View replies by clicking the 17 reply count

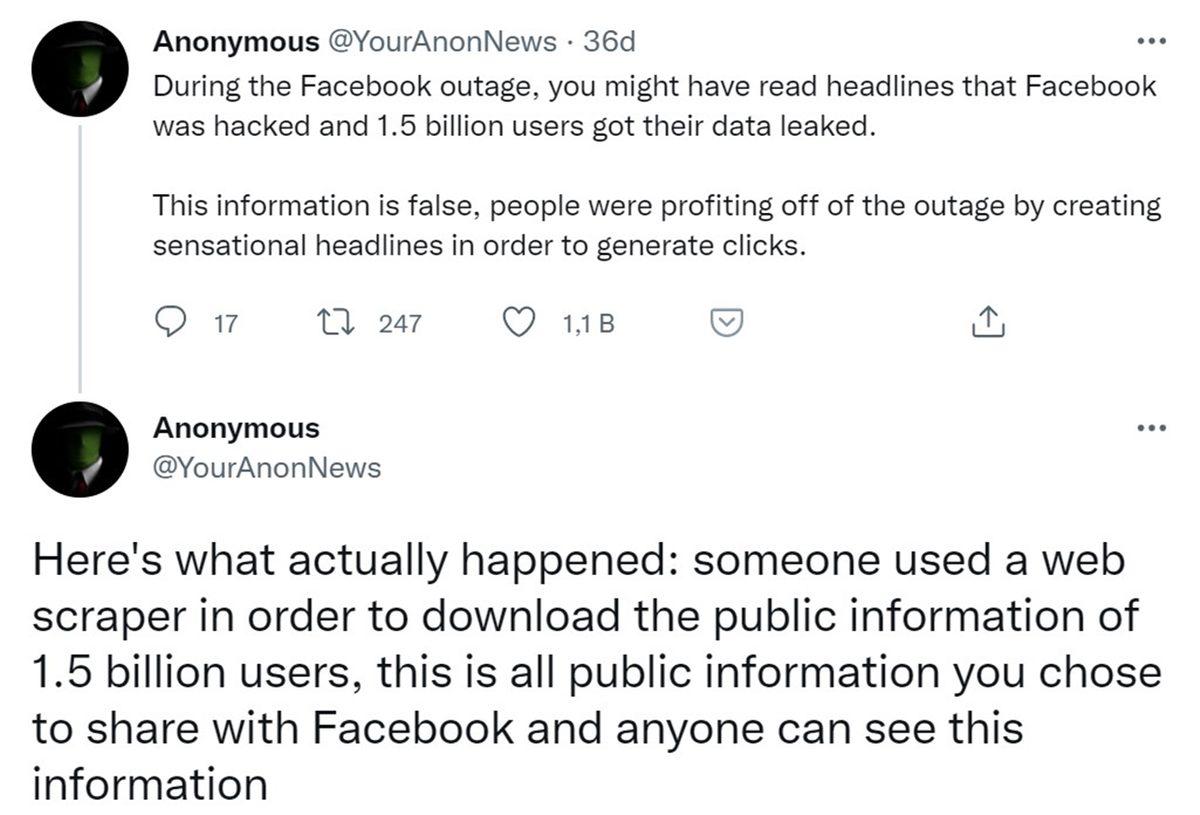point(224,322)
